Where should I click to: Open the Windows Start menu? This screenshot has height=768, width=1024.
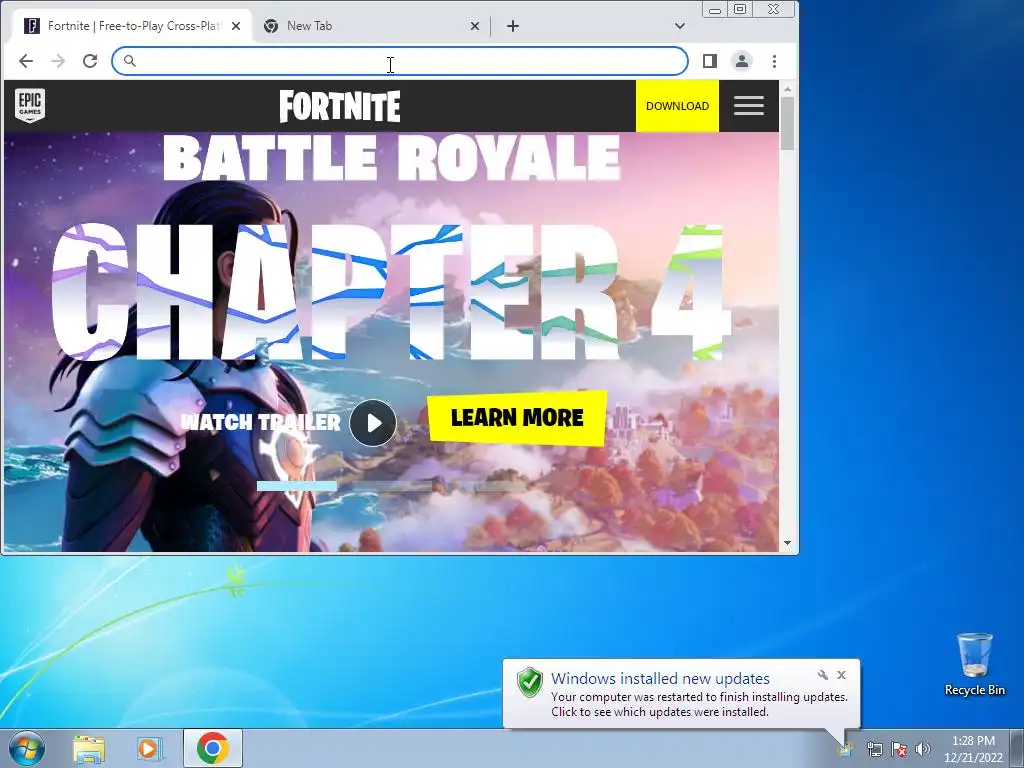(26, 748)
